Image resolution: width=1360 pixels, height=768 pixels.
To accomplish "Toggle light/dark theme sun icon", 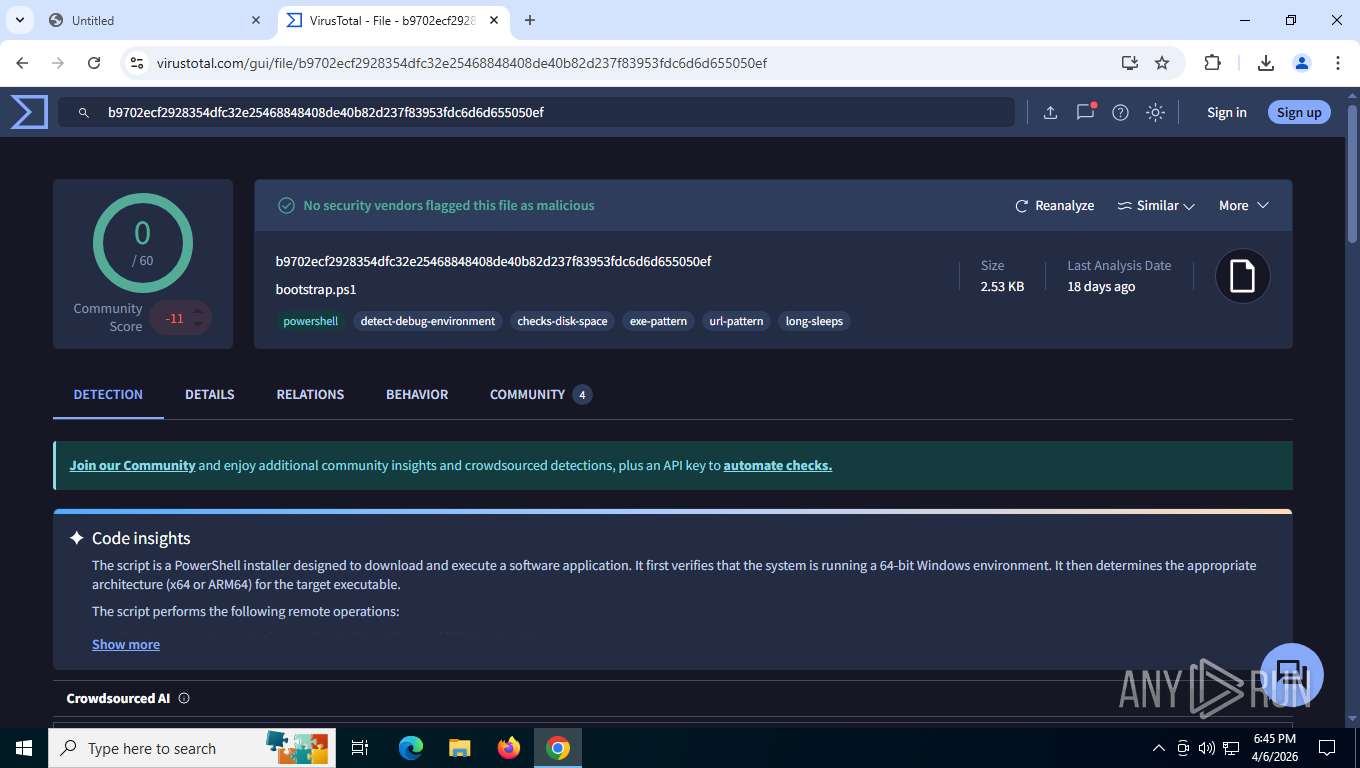I will click(x=1155, y=112).
